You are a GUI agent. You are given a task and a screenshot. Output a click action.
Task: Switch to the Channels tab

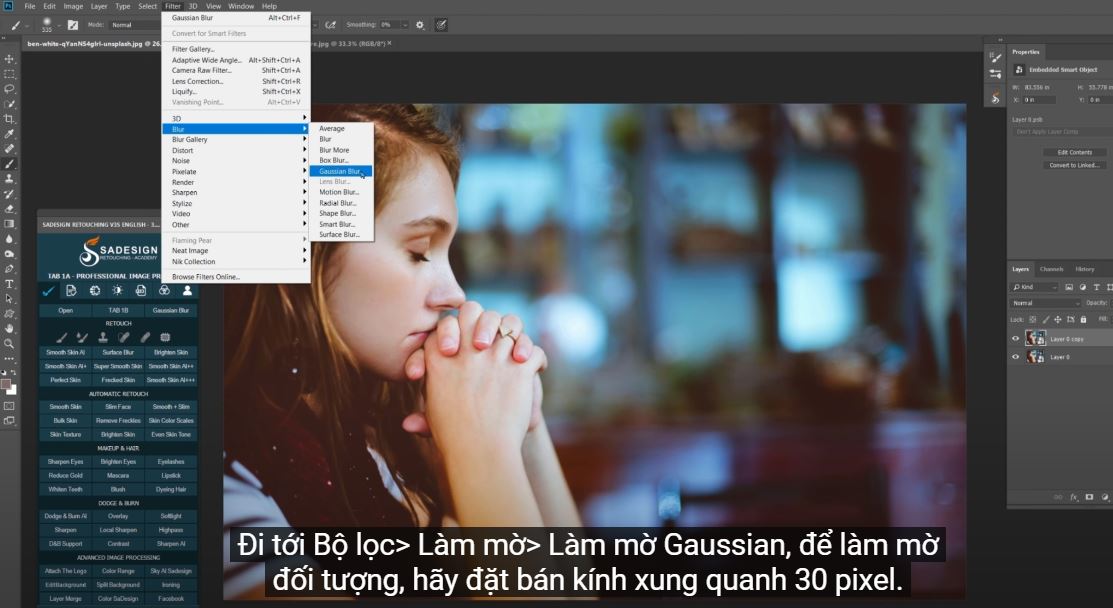pyautogui.click(x=1051, y=269)
